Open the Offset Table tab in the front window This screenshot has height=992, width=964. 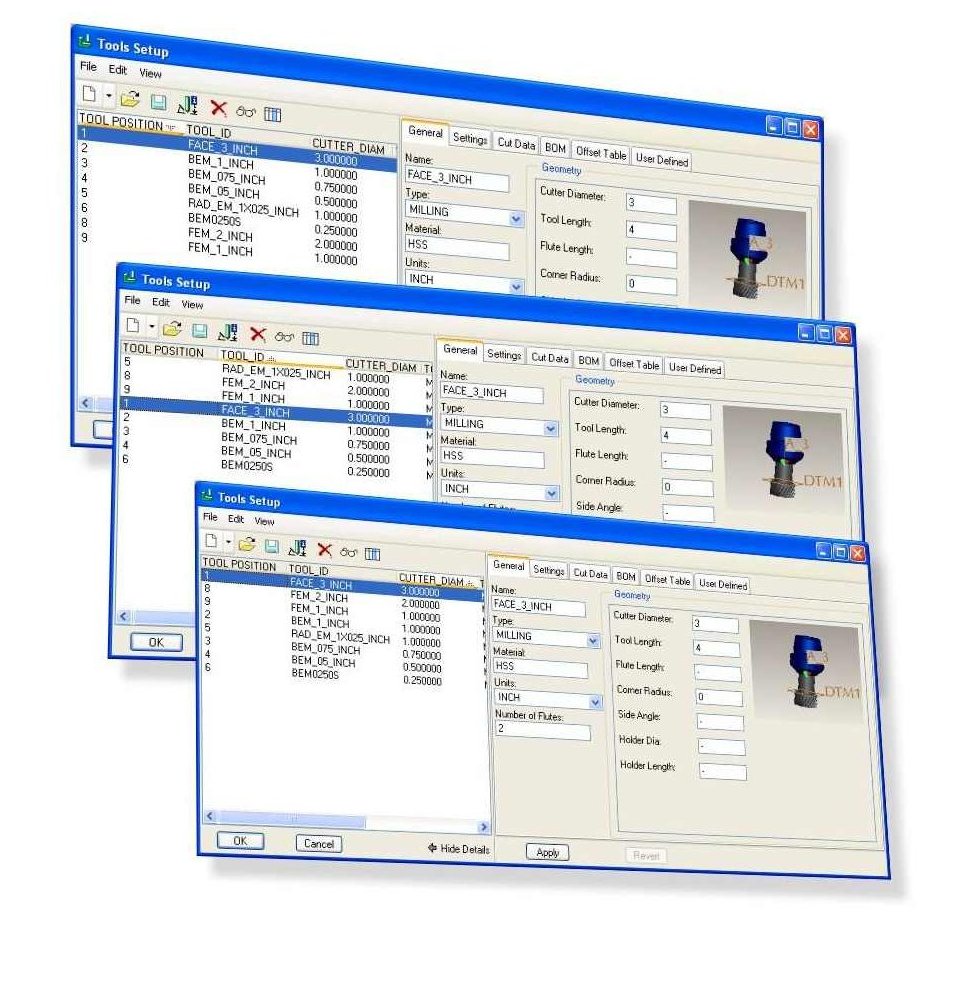coord(667,580)
